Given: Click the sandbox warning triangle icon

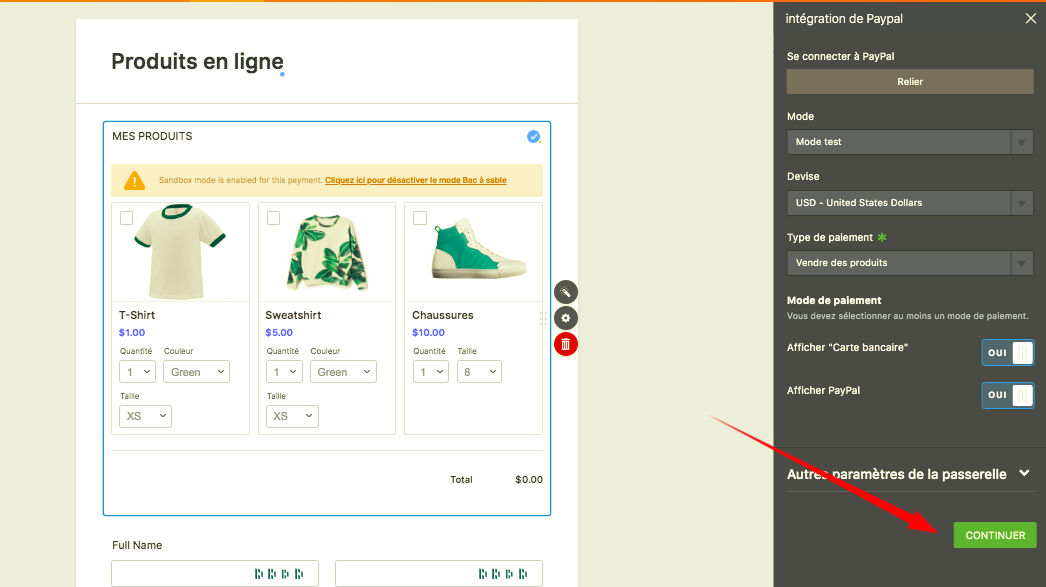Looking at the screenshot, I should (x=134, y=180).
